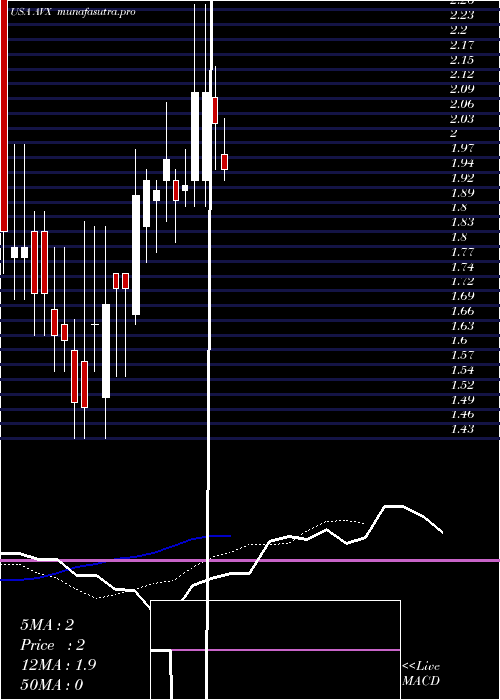Screen dimensions: 500x700
Task: Click the 1.69 price axis label
Action: pos(462,296)
